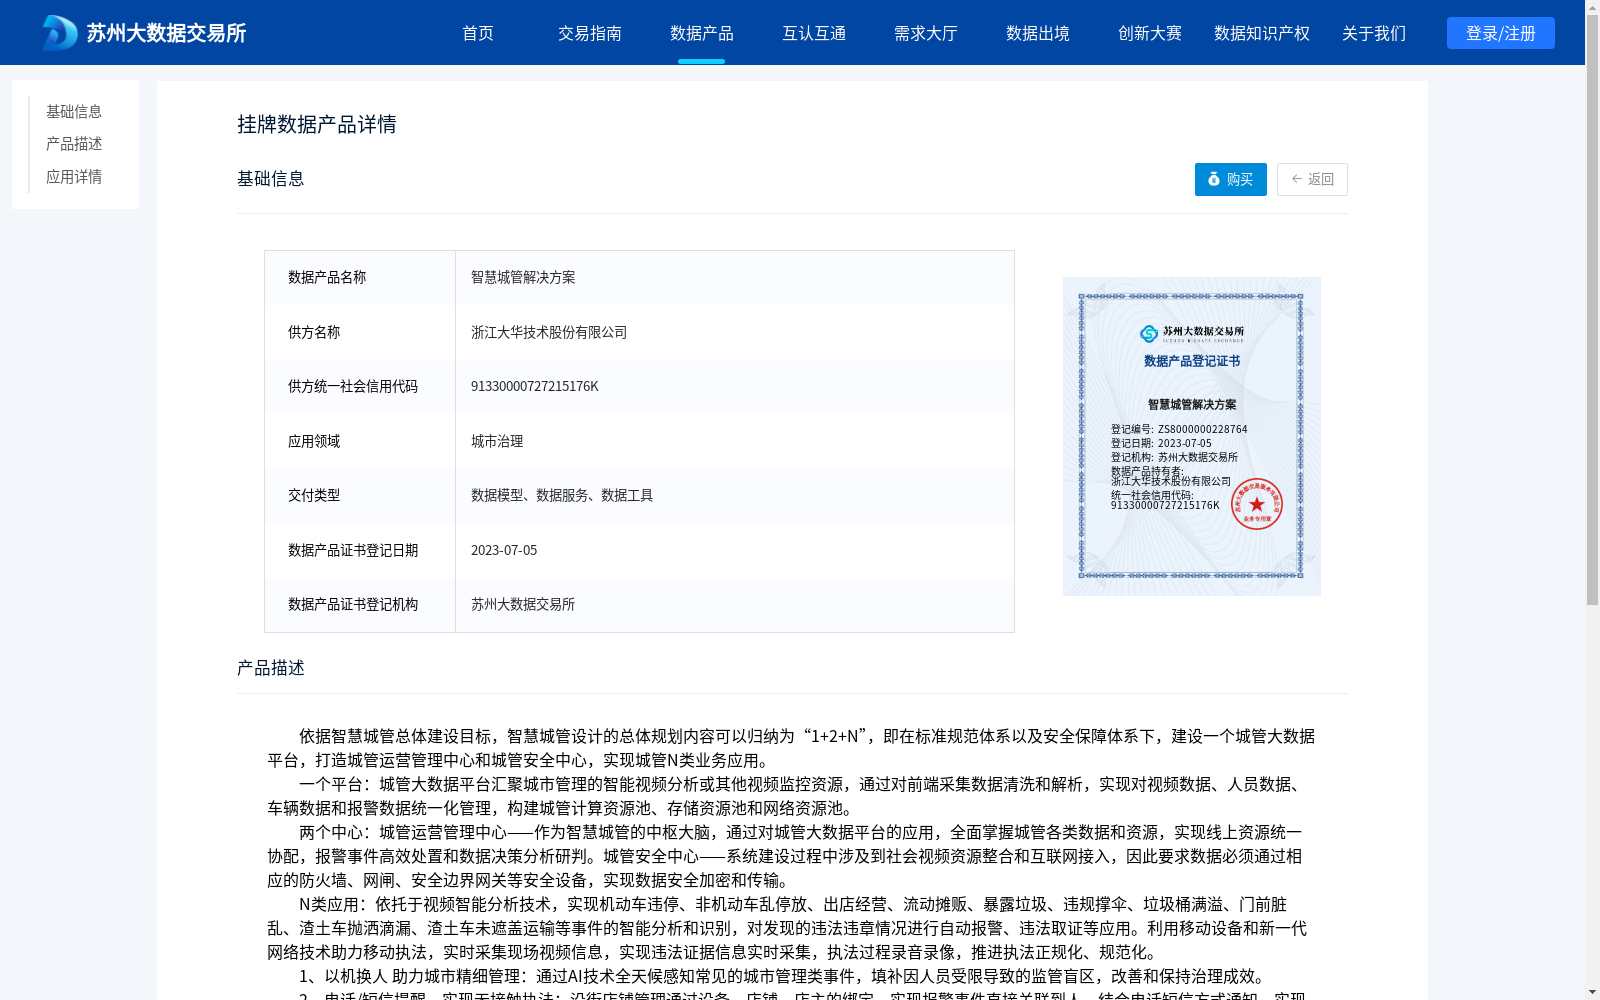Screen dimensions: 1600x1000
Task: Click the 交付类型 label cell
Action: [x=360, y=496]
